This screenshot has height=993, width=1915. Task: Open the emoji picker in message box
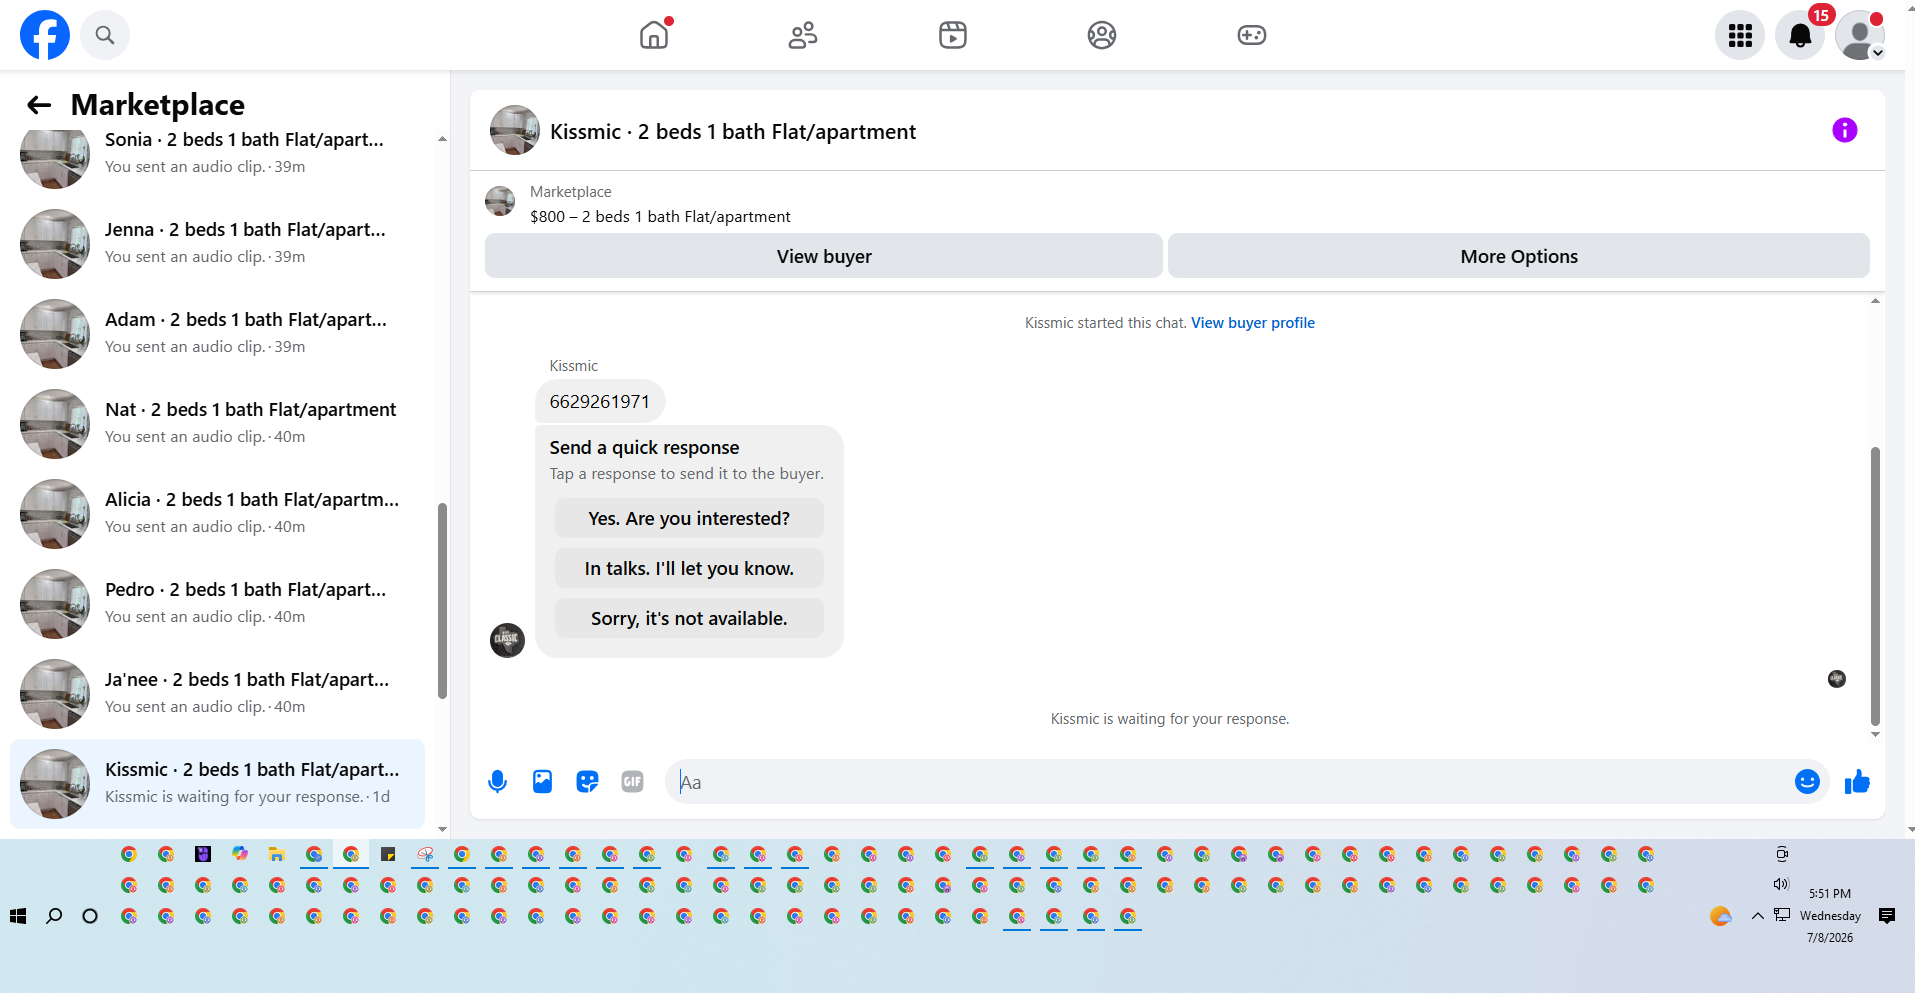[1807, 782]
